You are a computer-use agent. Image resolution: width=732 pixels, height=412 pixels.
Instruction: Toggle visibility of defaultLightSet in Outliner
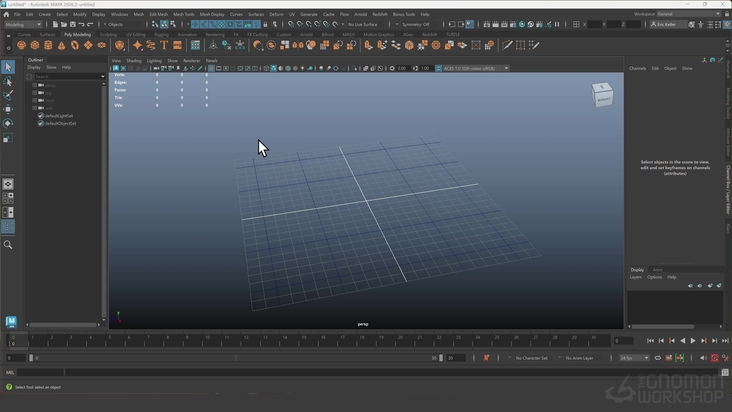41,115
